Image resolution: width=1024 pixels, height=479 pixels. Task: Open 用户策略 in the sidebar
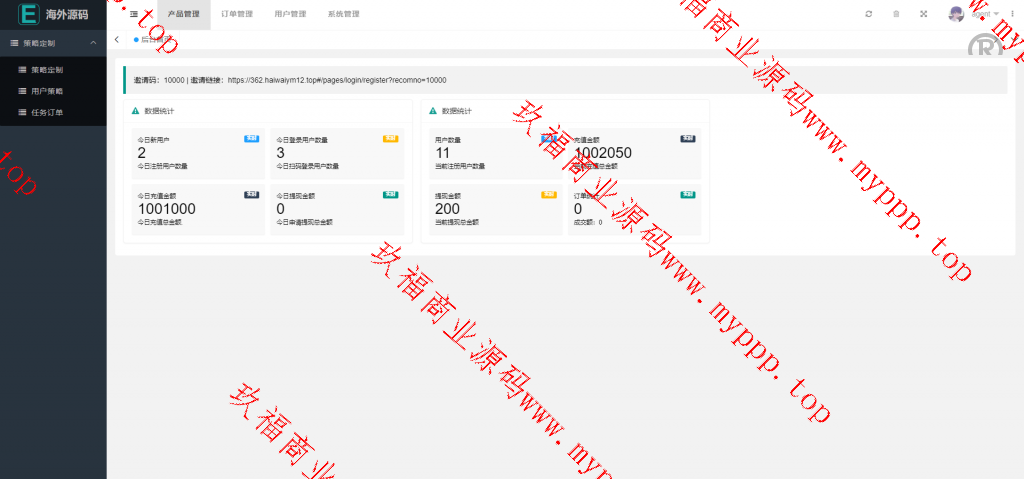pos(46,91)
